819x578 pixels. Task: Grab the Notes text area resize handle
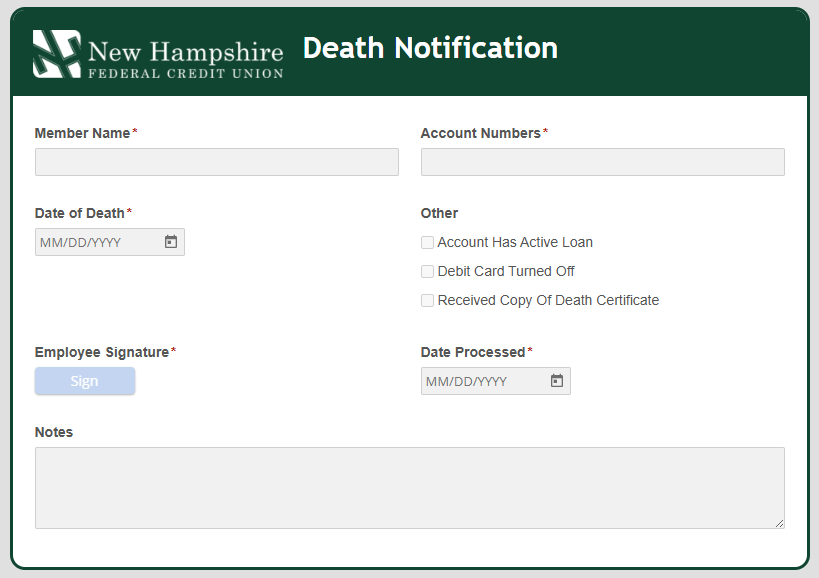(x=779, y=524)
